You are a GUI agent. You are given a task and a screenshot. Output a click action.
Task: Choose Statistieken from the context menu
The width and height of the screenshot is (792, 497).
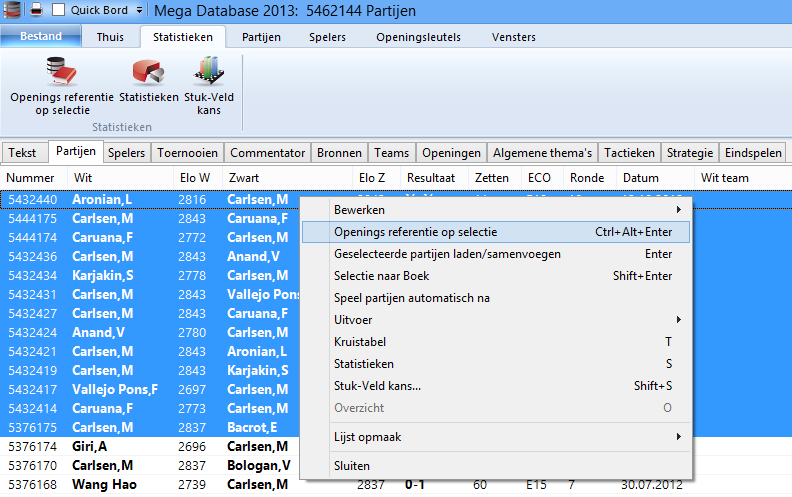coord(496,364)
